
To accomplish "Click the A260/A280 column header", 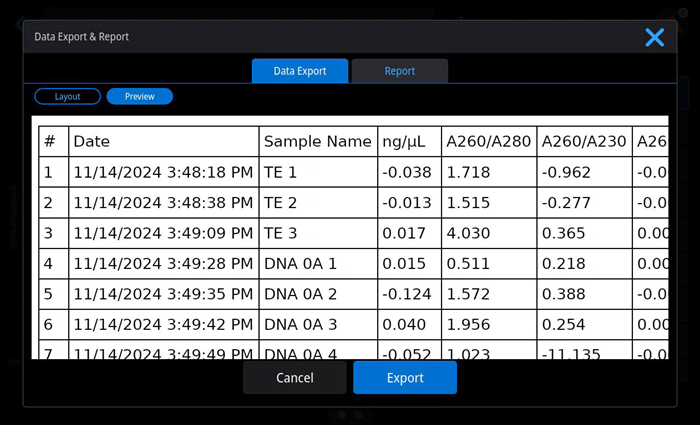I will pos(489,142).
